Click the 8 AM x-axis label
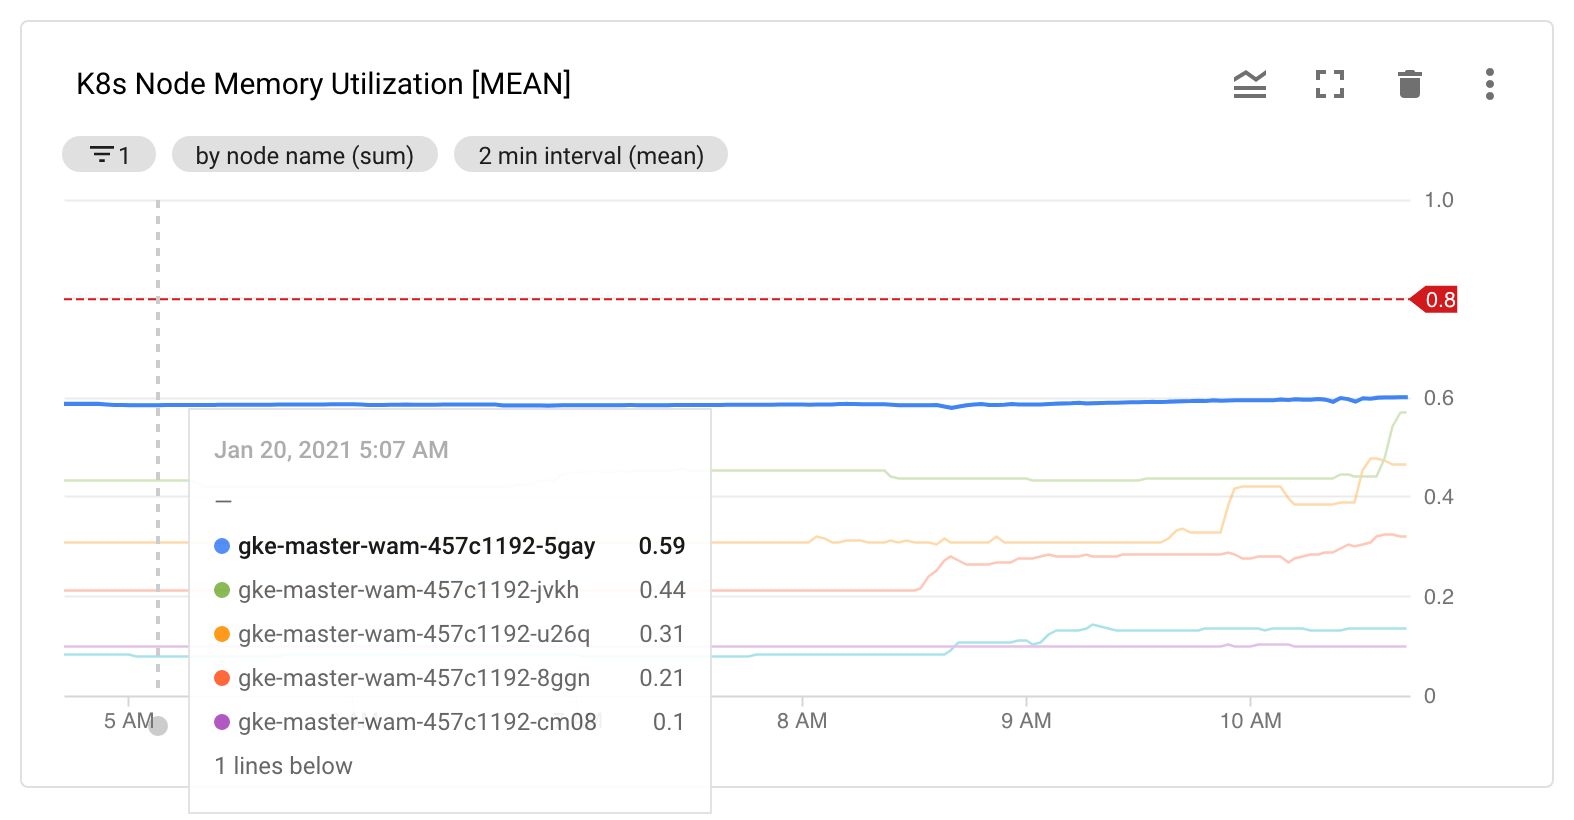This screenshot has height=820, width=1574. [x=802, y=721]
